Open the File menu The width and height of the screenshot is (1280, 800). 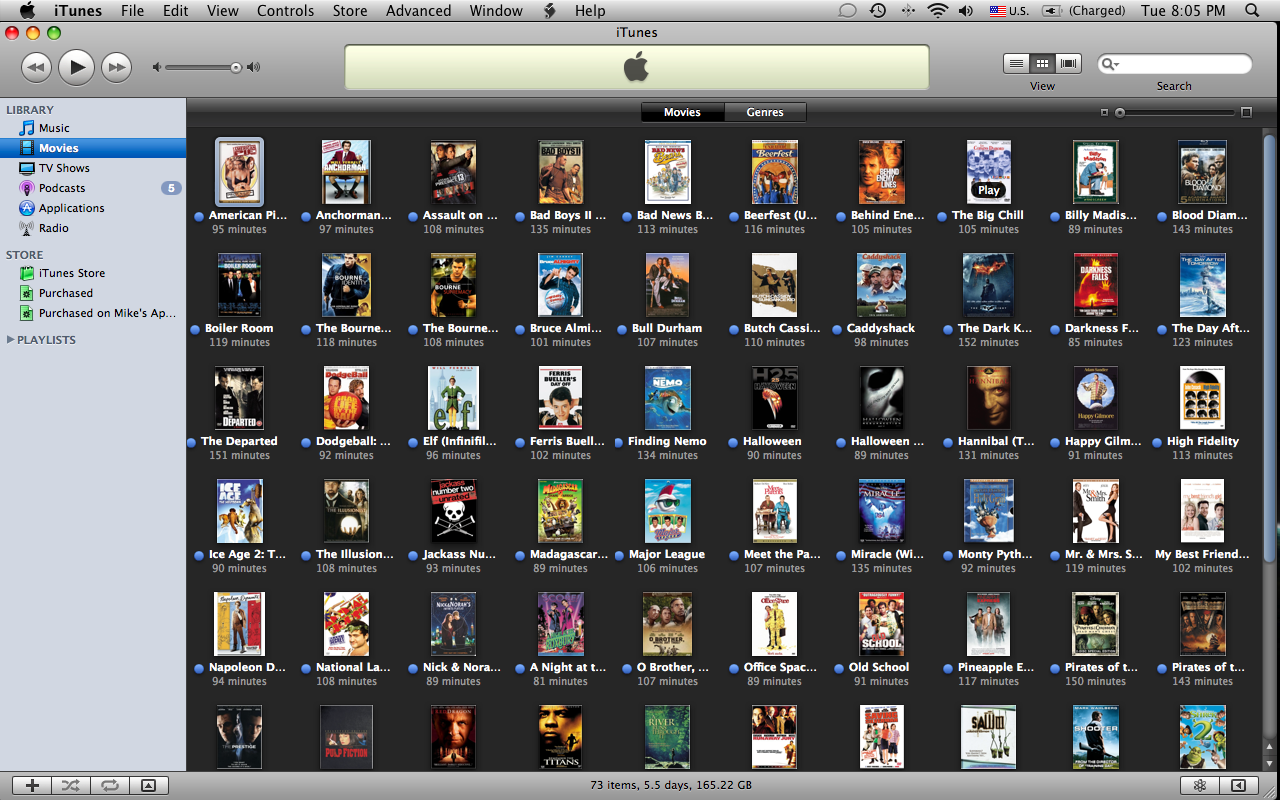(x=132, y=11)
